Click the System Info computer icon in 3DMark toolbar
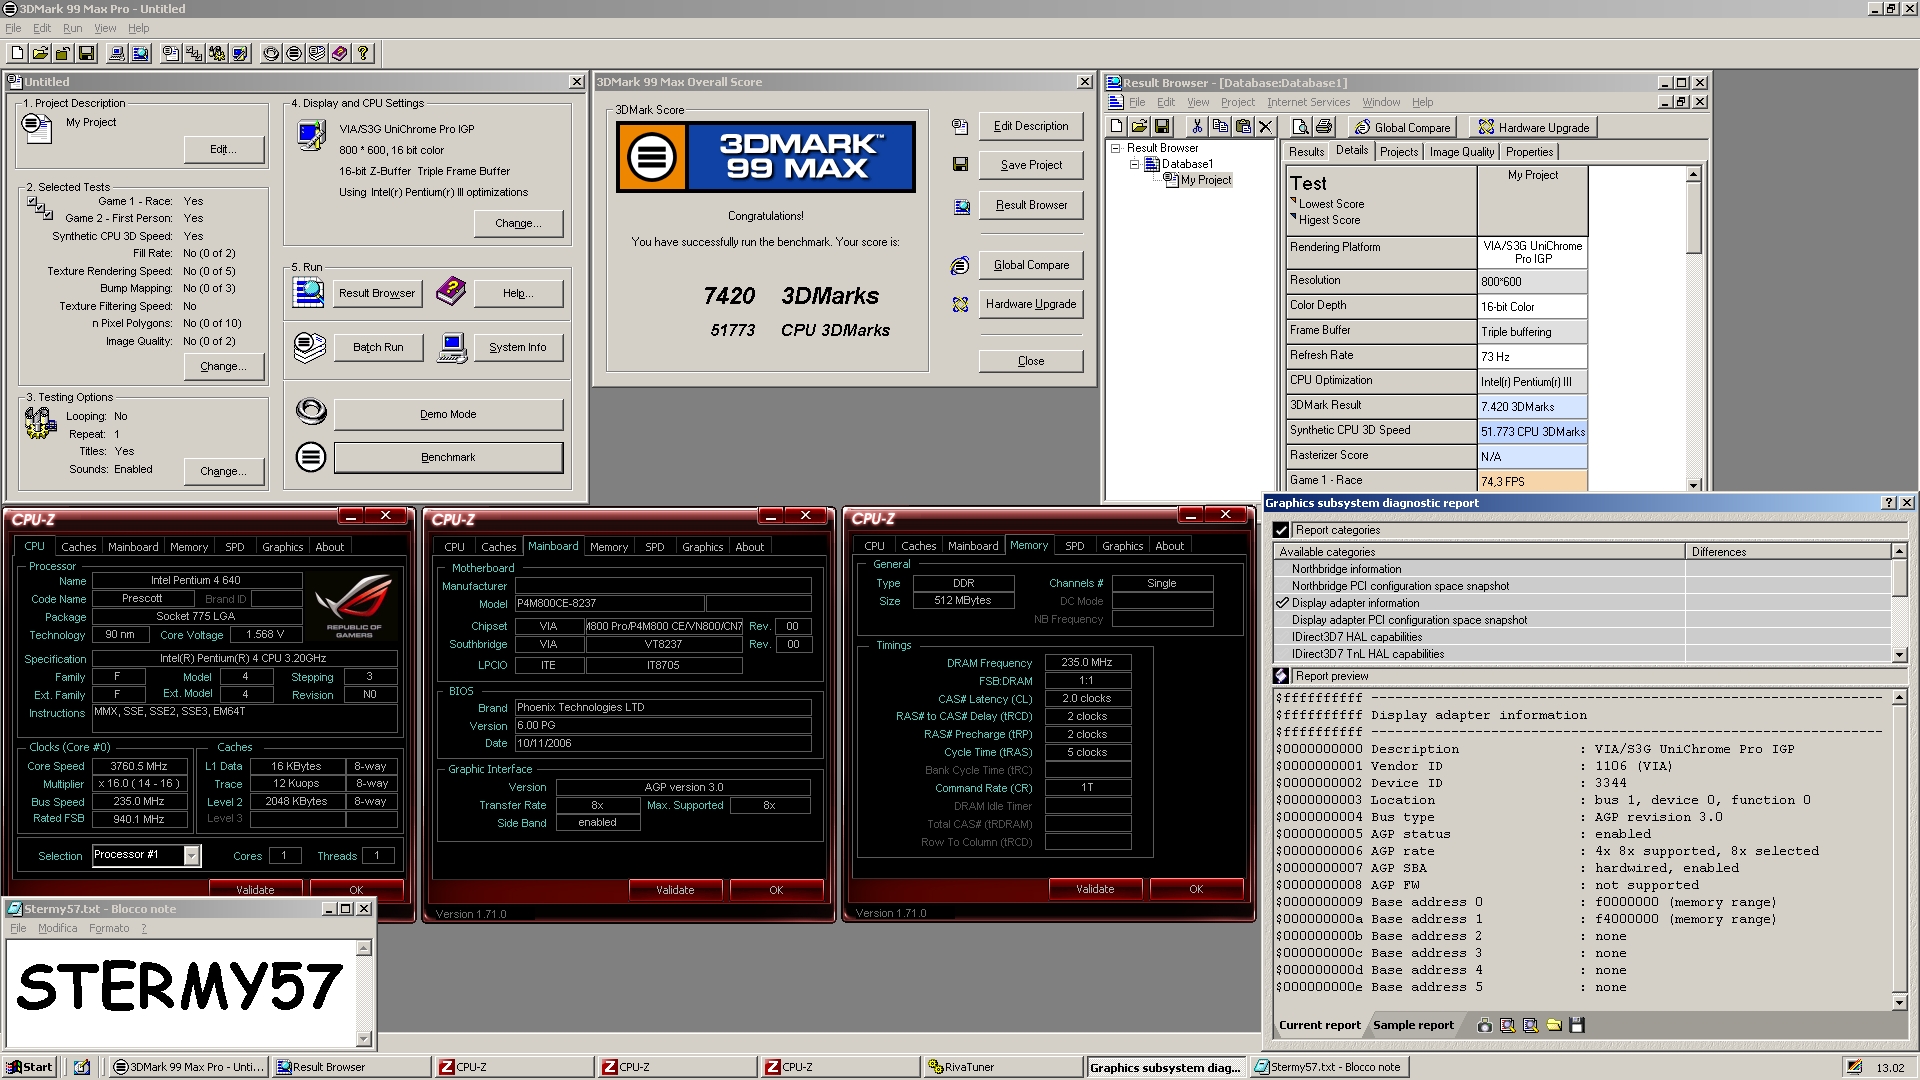The image size is (1920, 1080). point(117,53)
